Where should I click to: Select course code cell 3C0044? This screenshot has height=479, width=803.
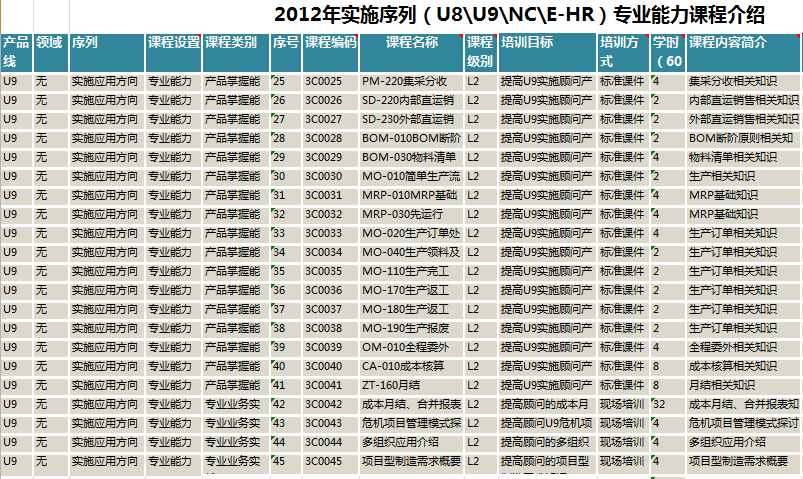tap(330, 442)
